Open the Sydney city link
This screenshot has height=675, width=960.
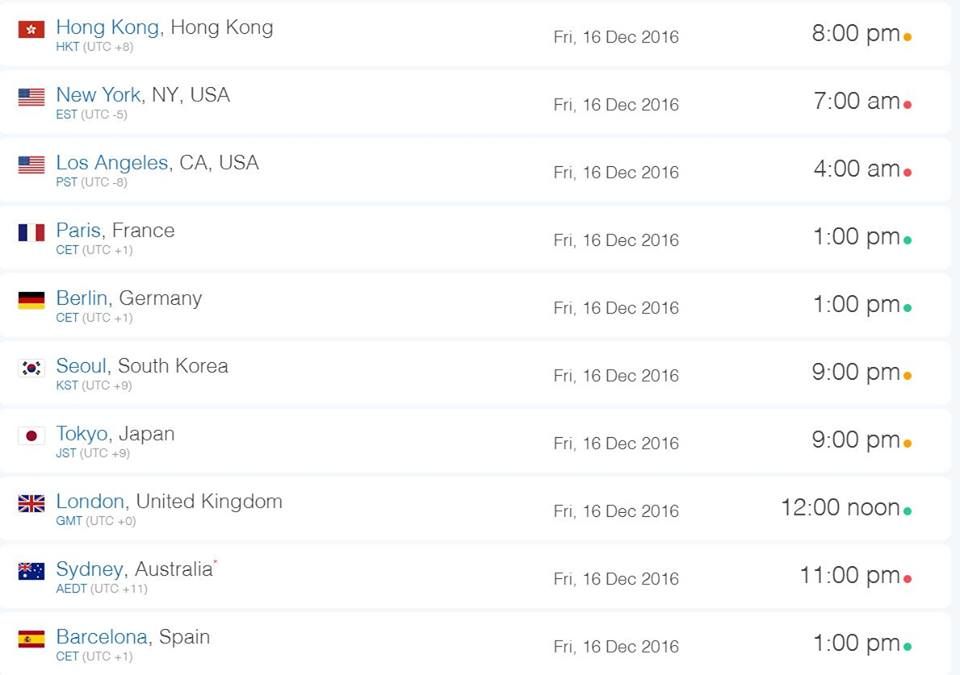(x=89, y=570)
